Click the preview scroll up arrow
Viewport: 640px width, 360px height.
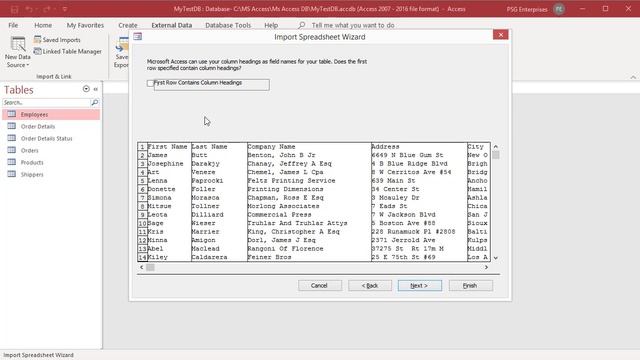(x=496, y=147)
